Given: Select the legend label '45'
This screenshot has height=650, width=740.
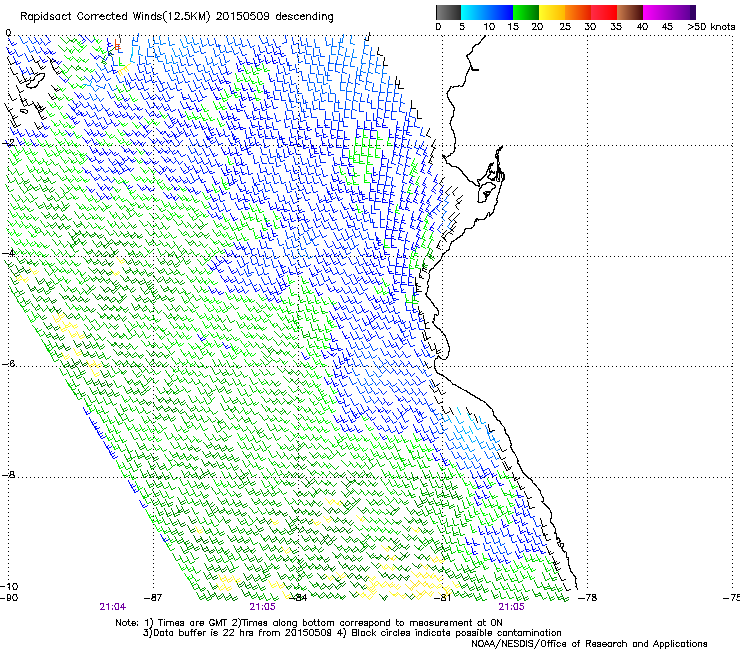Looking at the screenshot, I should tap(667, 27).
